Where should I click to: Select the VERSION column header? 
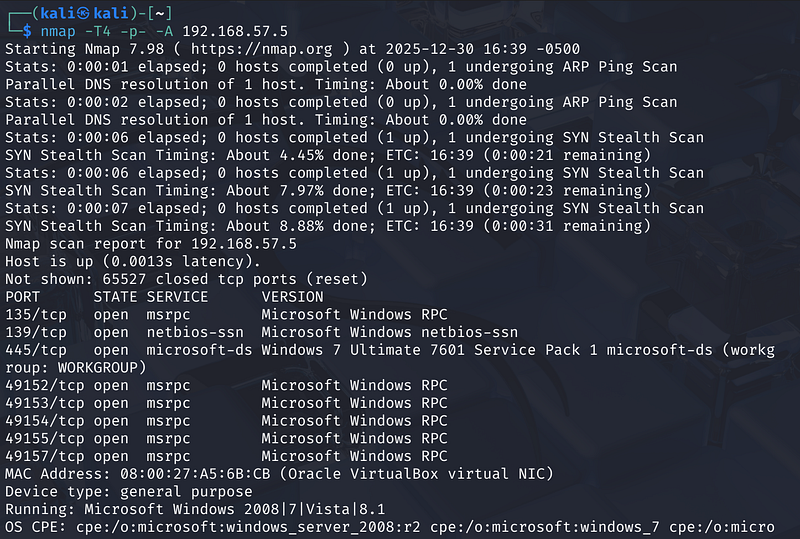(292, 296)
